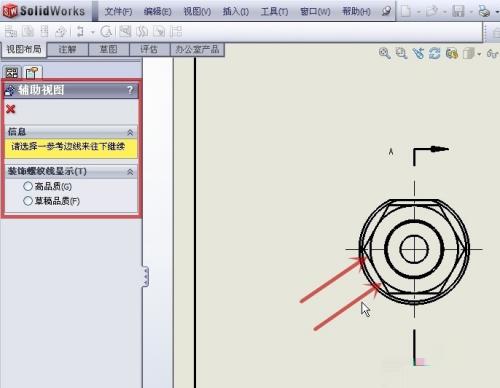
Task: Open the 评估 tab
Action: click(x=149, y=50)
